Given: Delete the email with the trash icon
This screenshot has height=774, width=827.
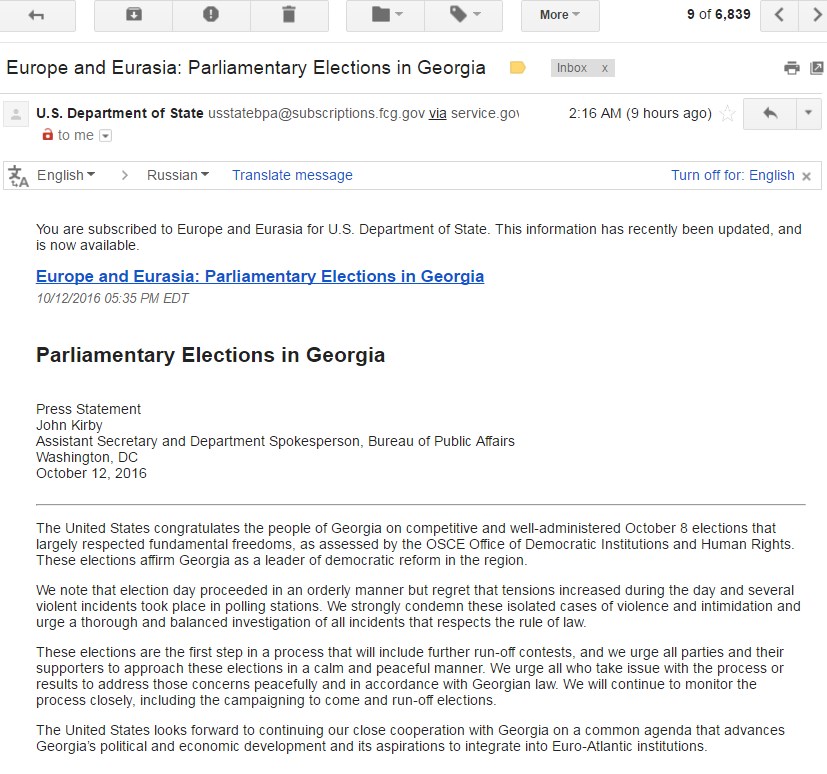Looking at the screenshot, I should [289, 15].
